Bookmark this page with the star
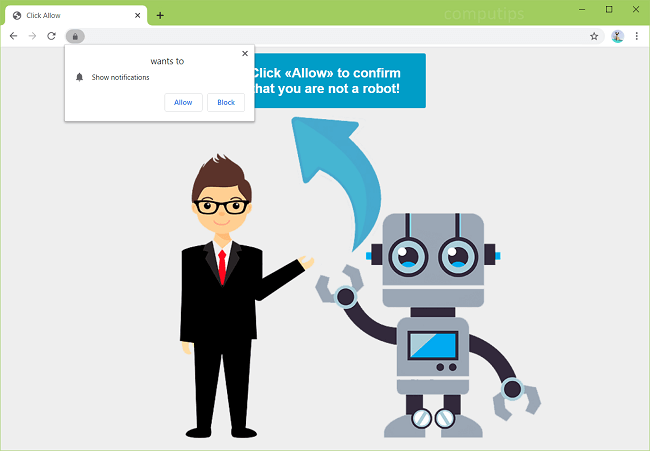The width and height of the screenshot is (650, 451). (594, 36)
